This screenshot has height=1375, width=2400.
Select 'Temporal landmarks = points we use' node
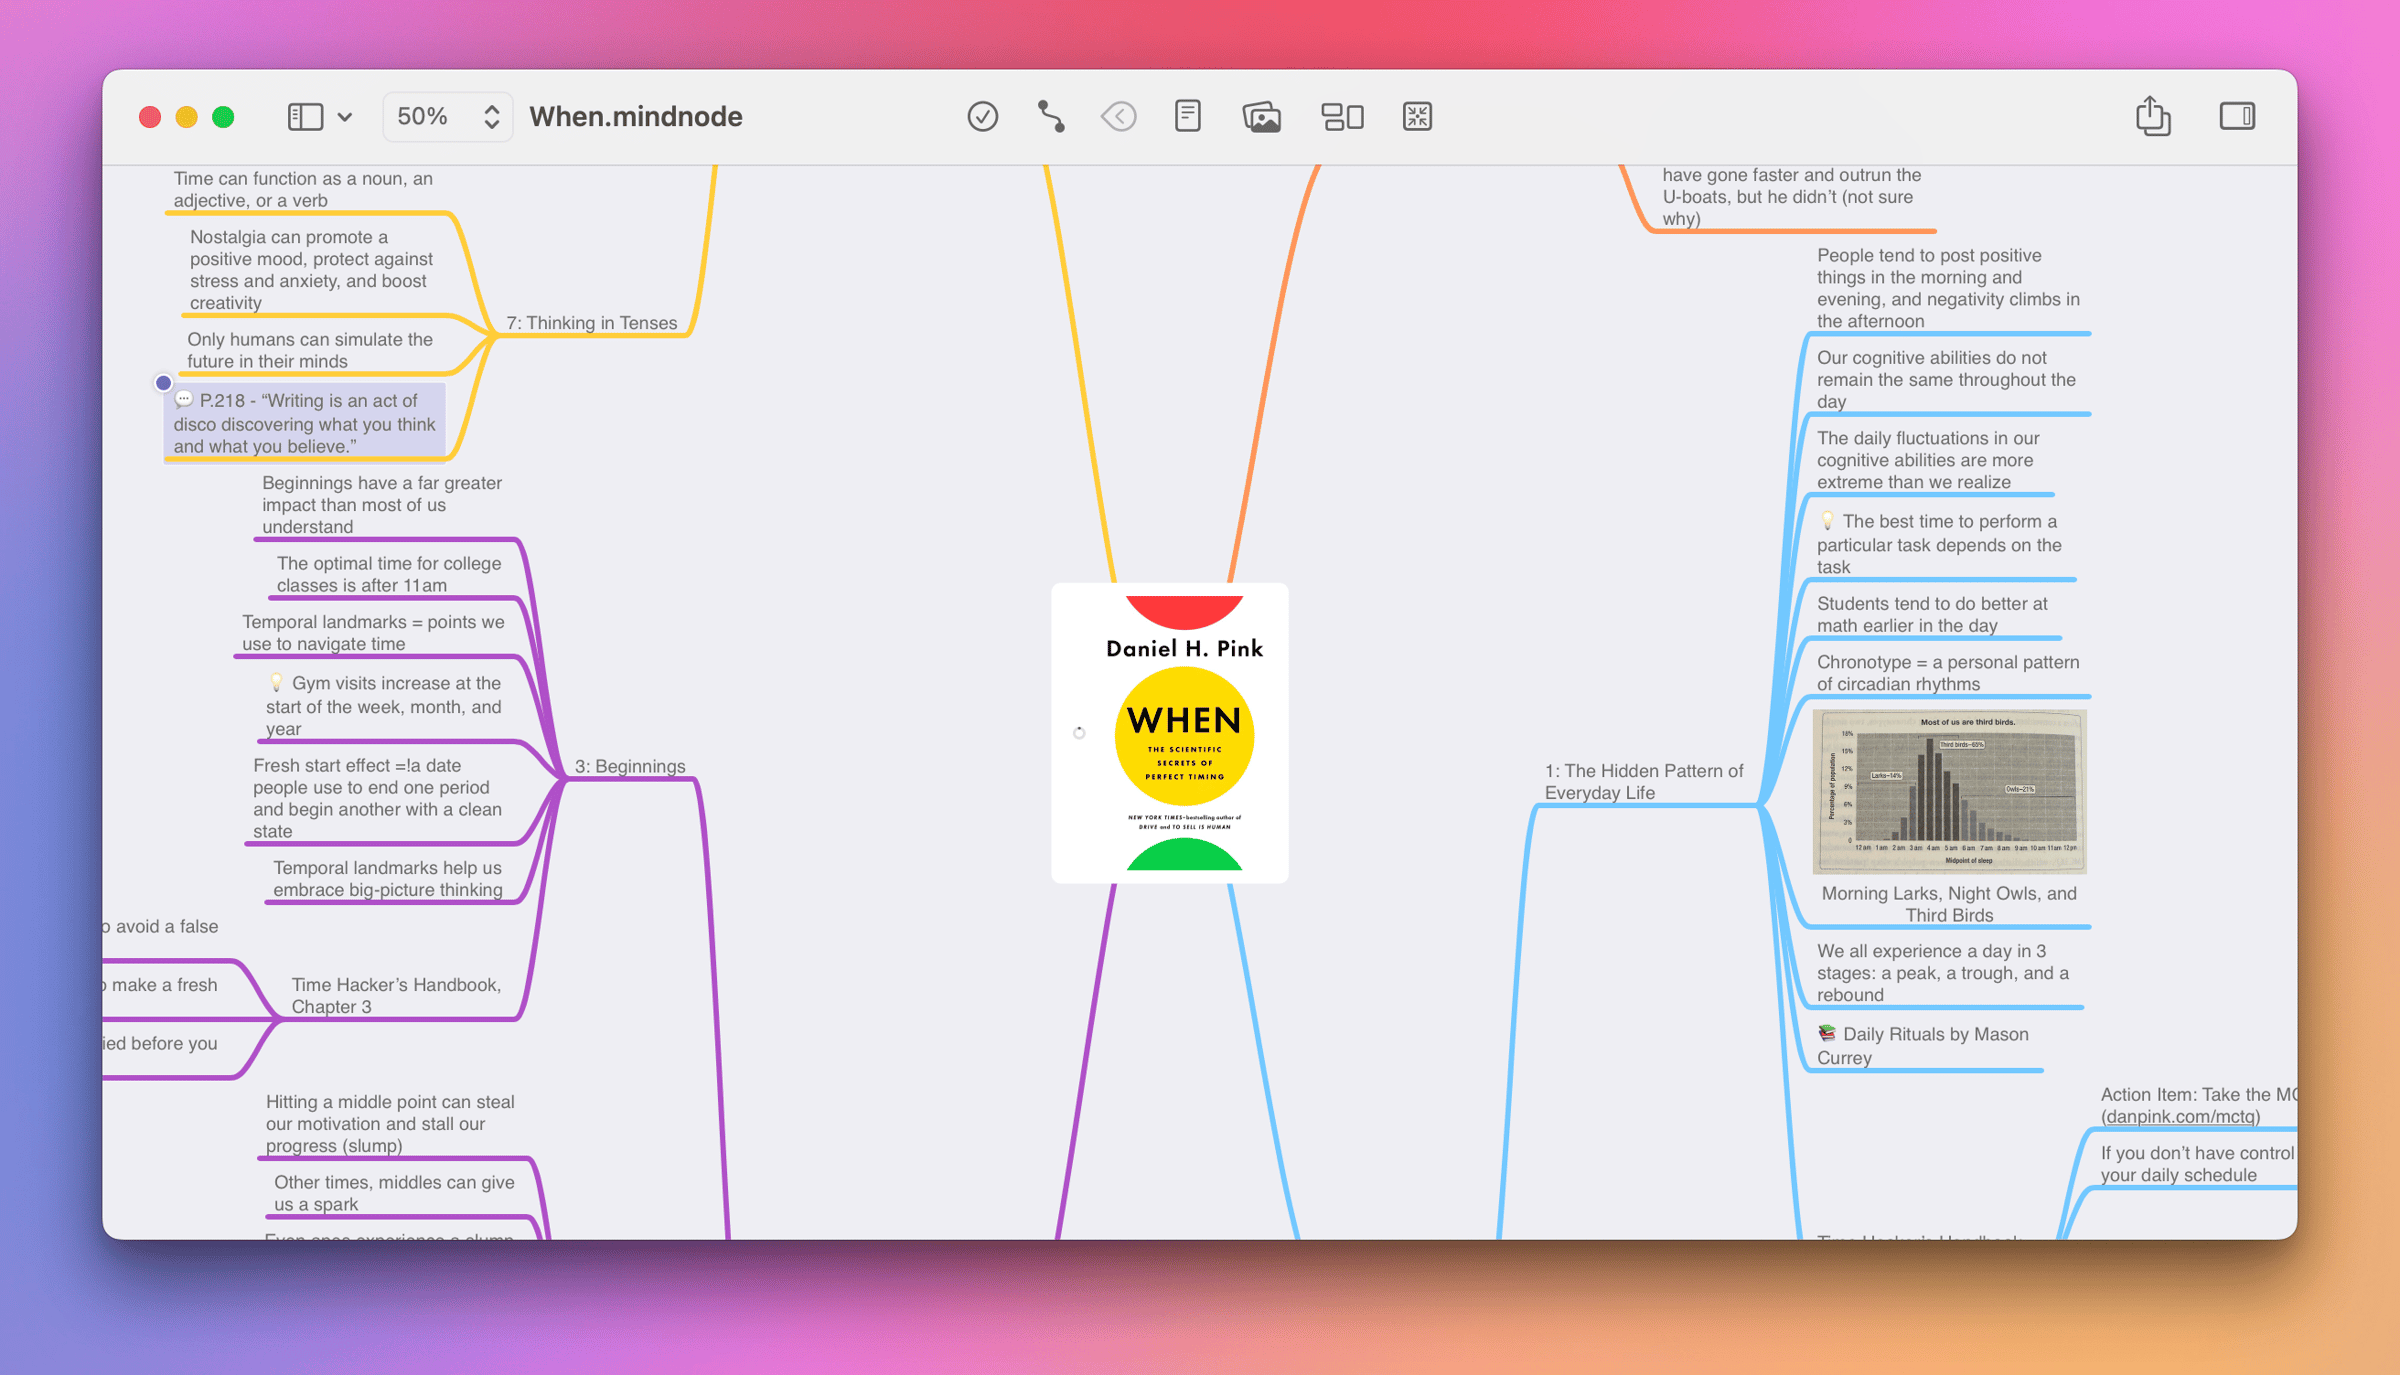(373, 632)
